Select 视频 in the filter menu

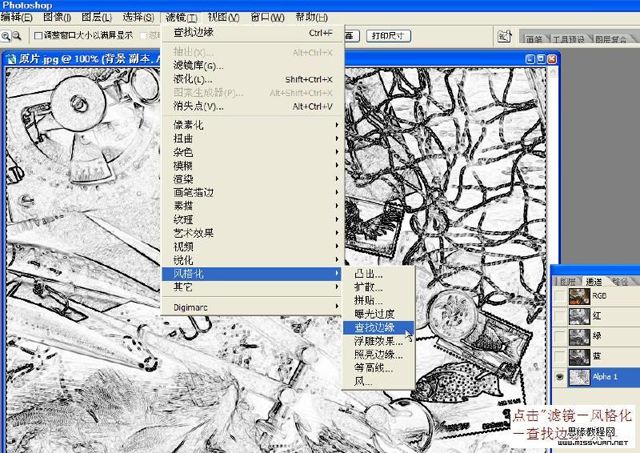tap(253, 246)
